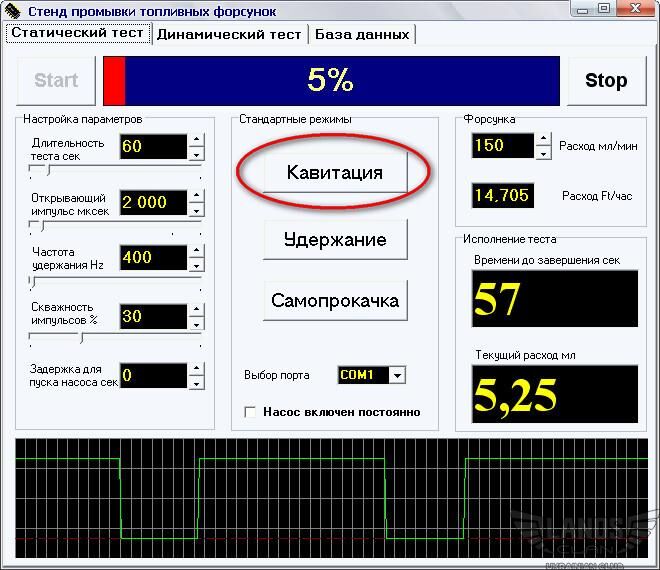Increase pump start delay with the up arrow
The width and height of the screenshot is (660, 570).
point(196,369)
